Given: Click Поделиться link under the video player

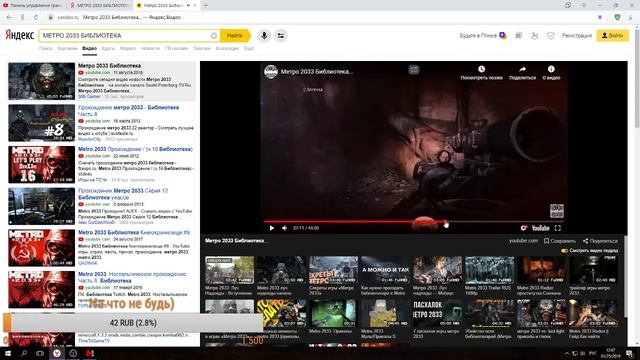Looking at the screenshot, I should [x=600, y=241].
